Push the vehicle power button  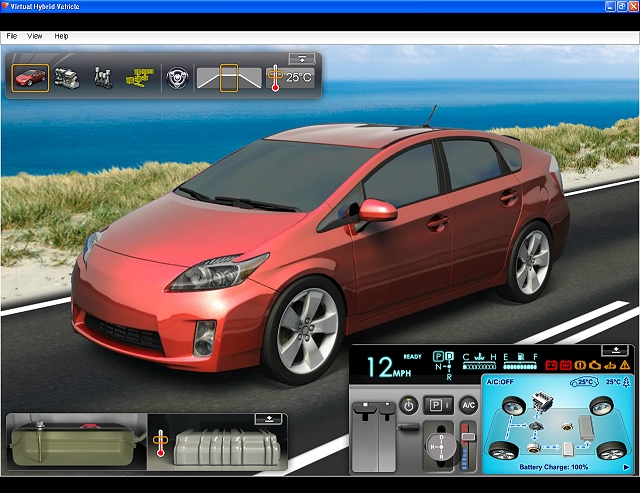[x=409, y=406]
